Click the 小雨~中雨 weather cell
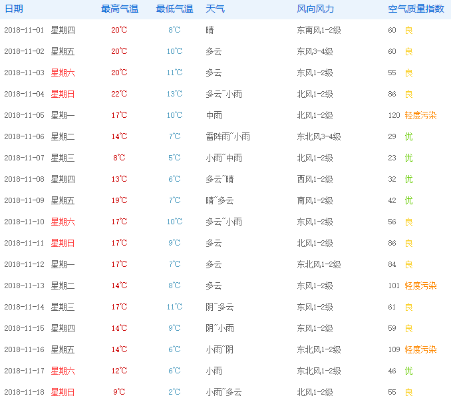Screen dimensions: 451x400 224,158
